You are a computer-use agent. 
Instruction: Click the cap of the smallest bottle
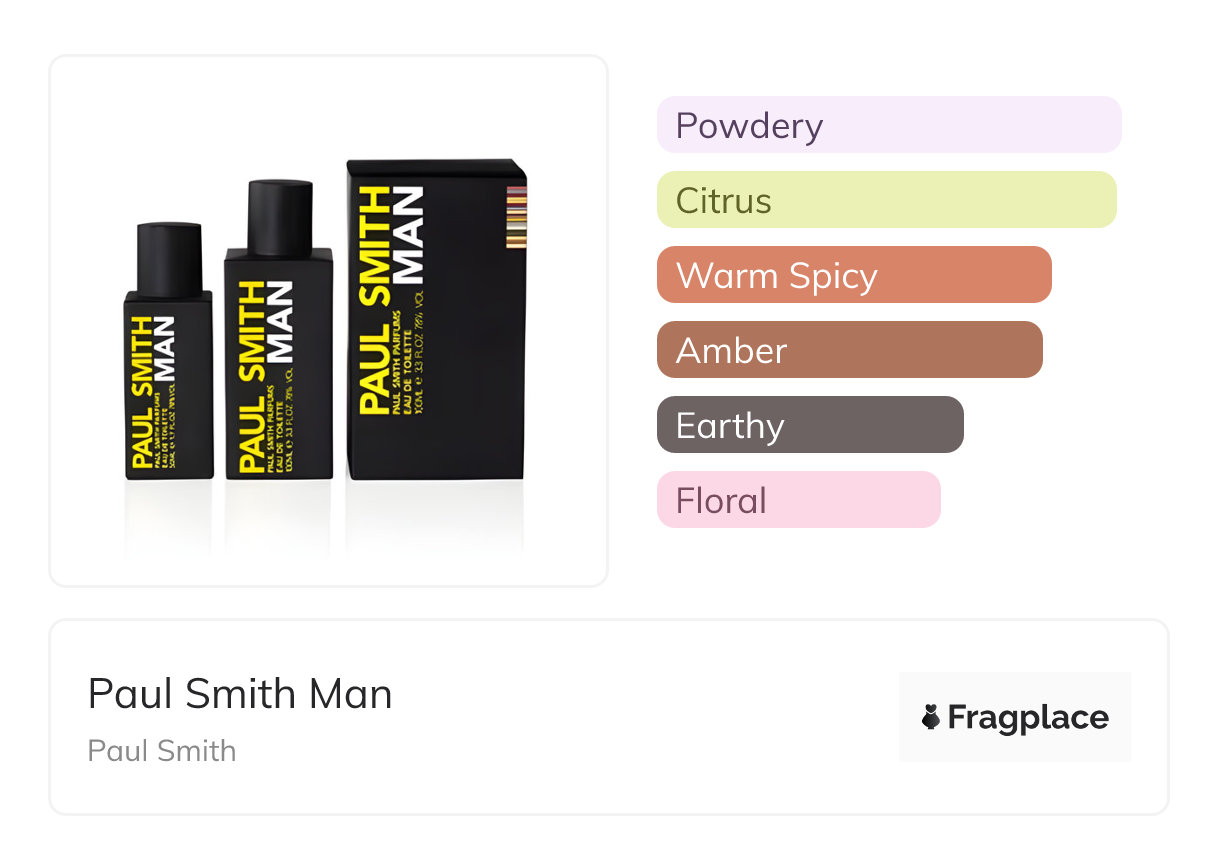tap(169, 258)
